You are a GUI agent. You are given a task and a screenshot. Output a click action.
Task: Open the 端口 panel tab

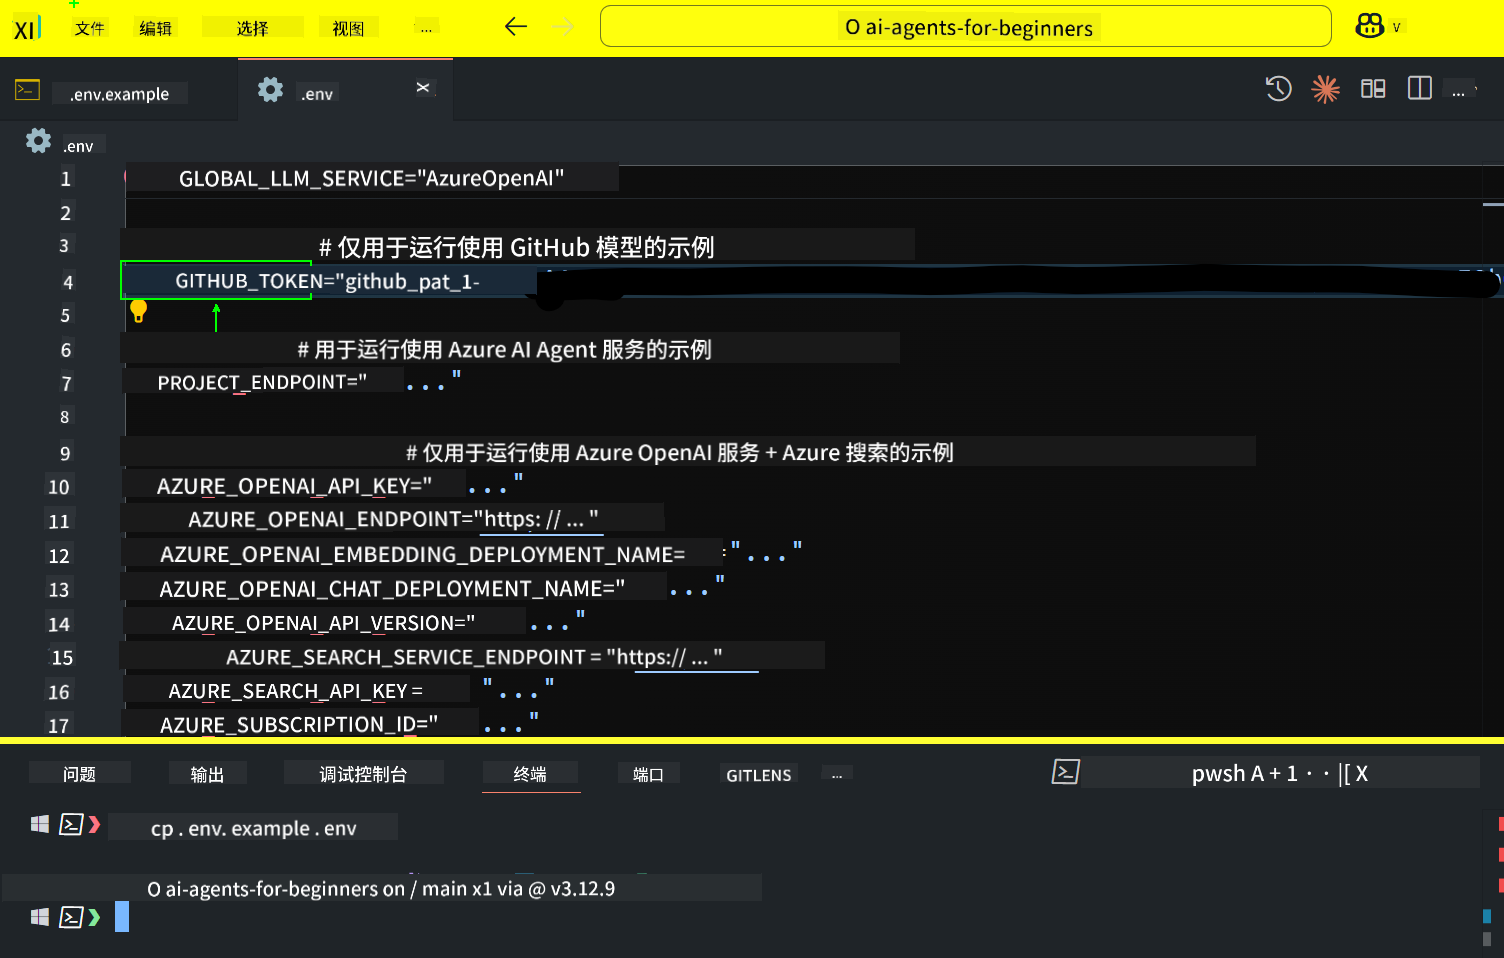click(x=648, y=774)
